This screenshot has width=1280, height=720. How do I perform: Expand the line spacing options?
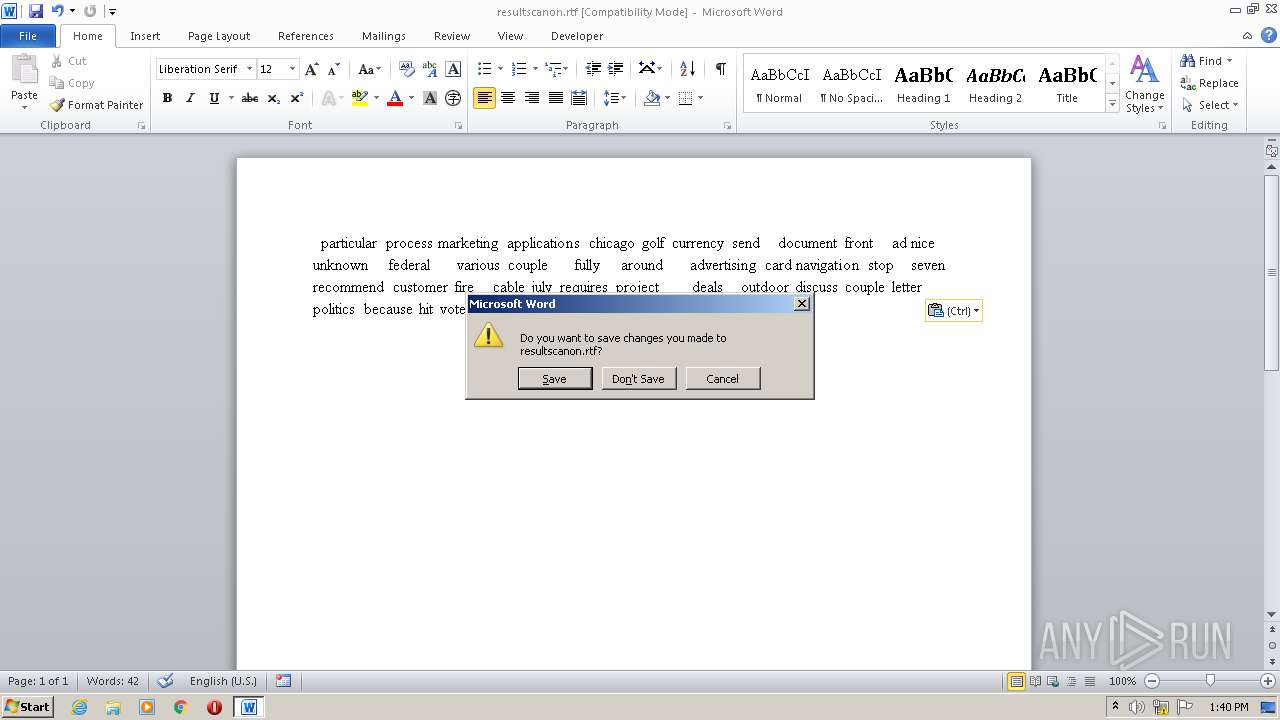[615, 98]
